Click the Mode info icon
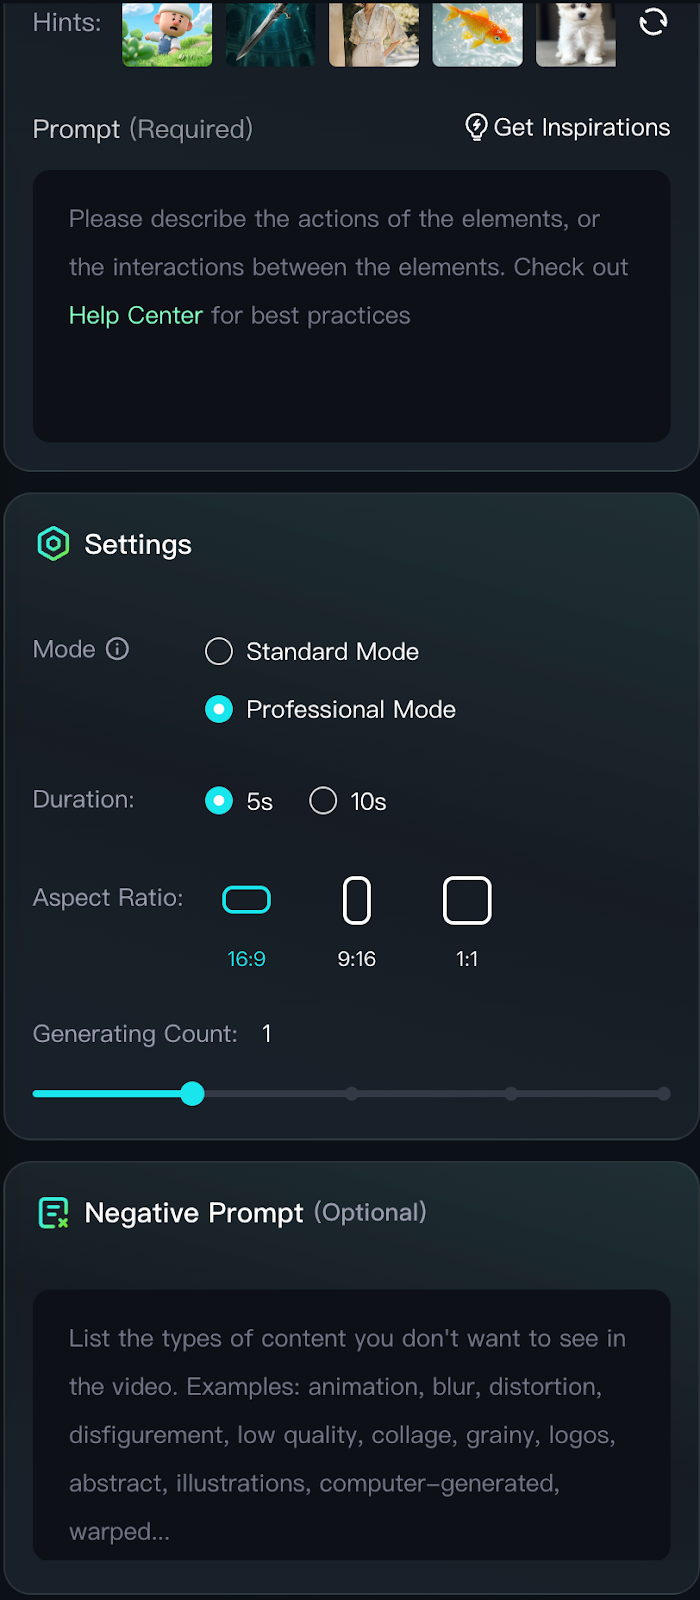 click(x=118, y=649)
